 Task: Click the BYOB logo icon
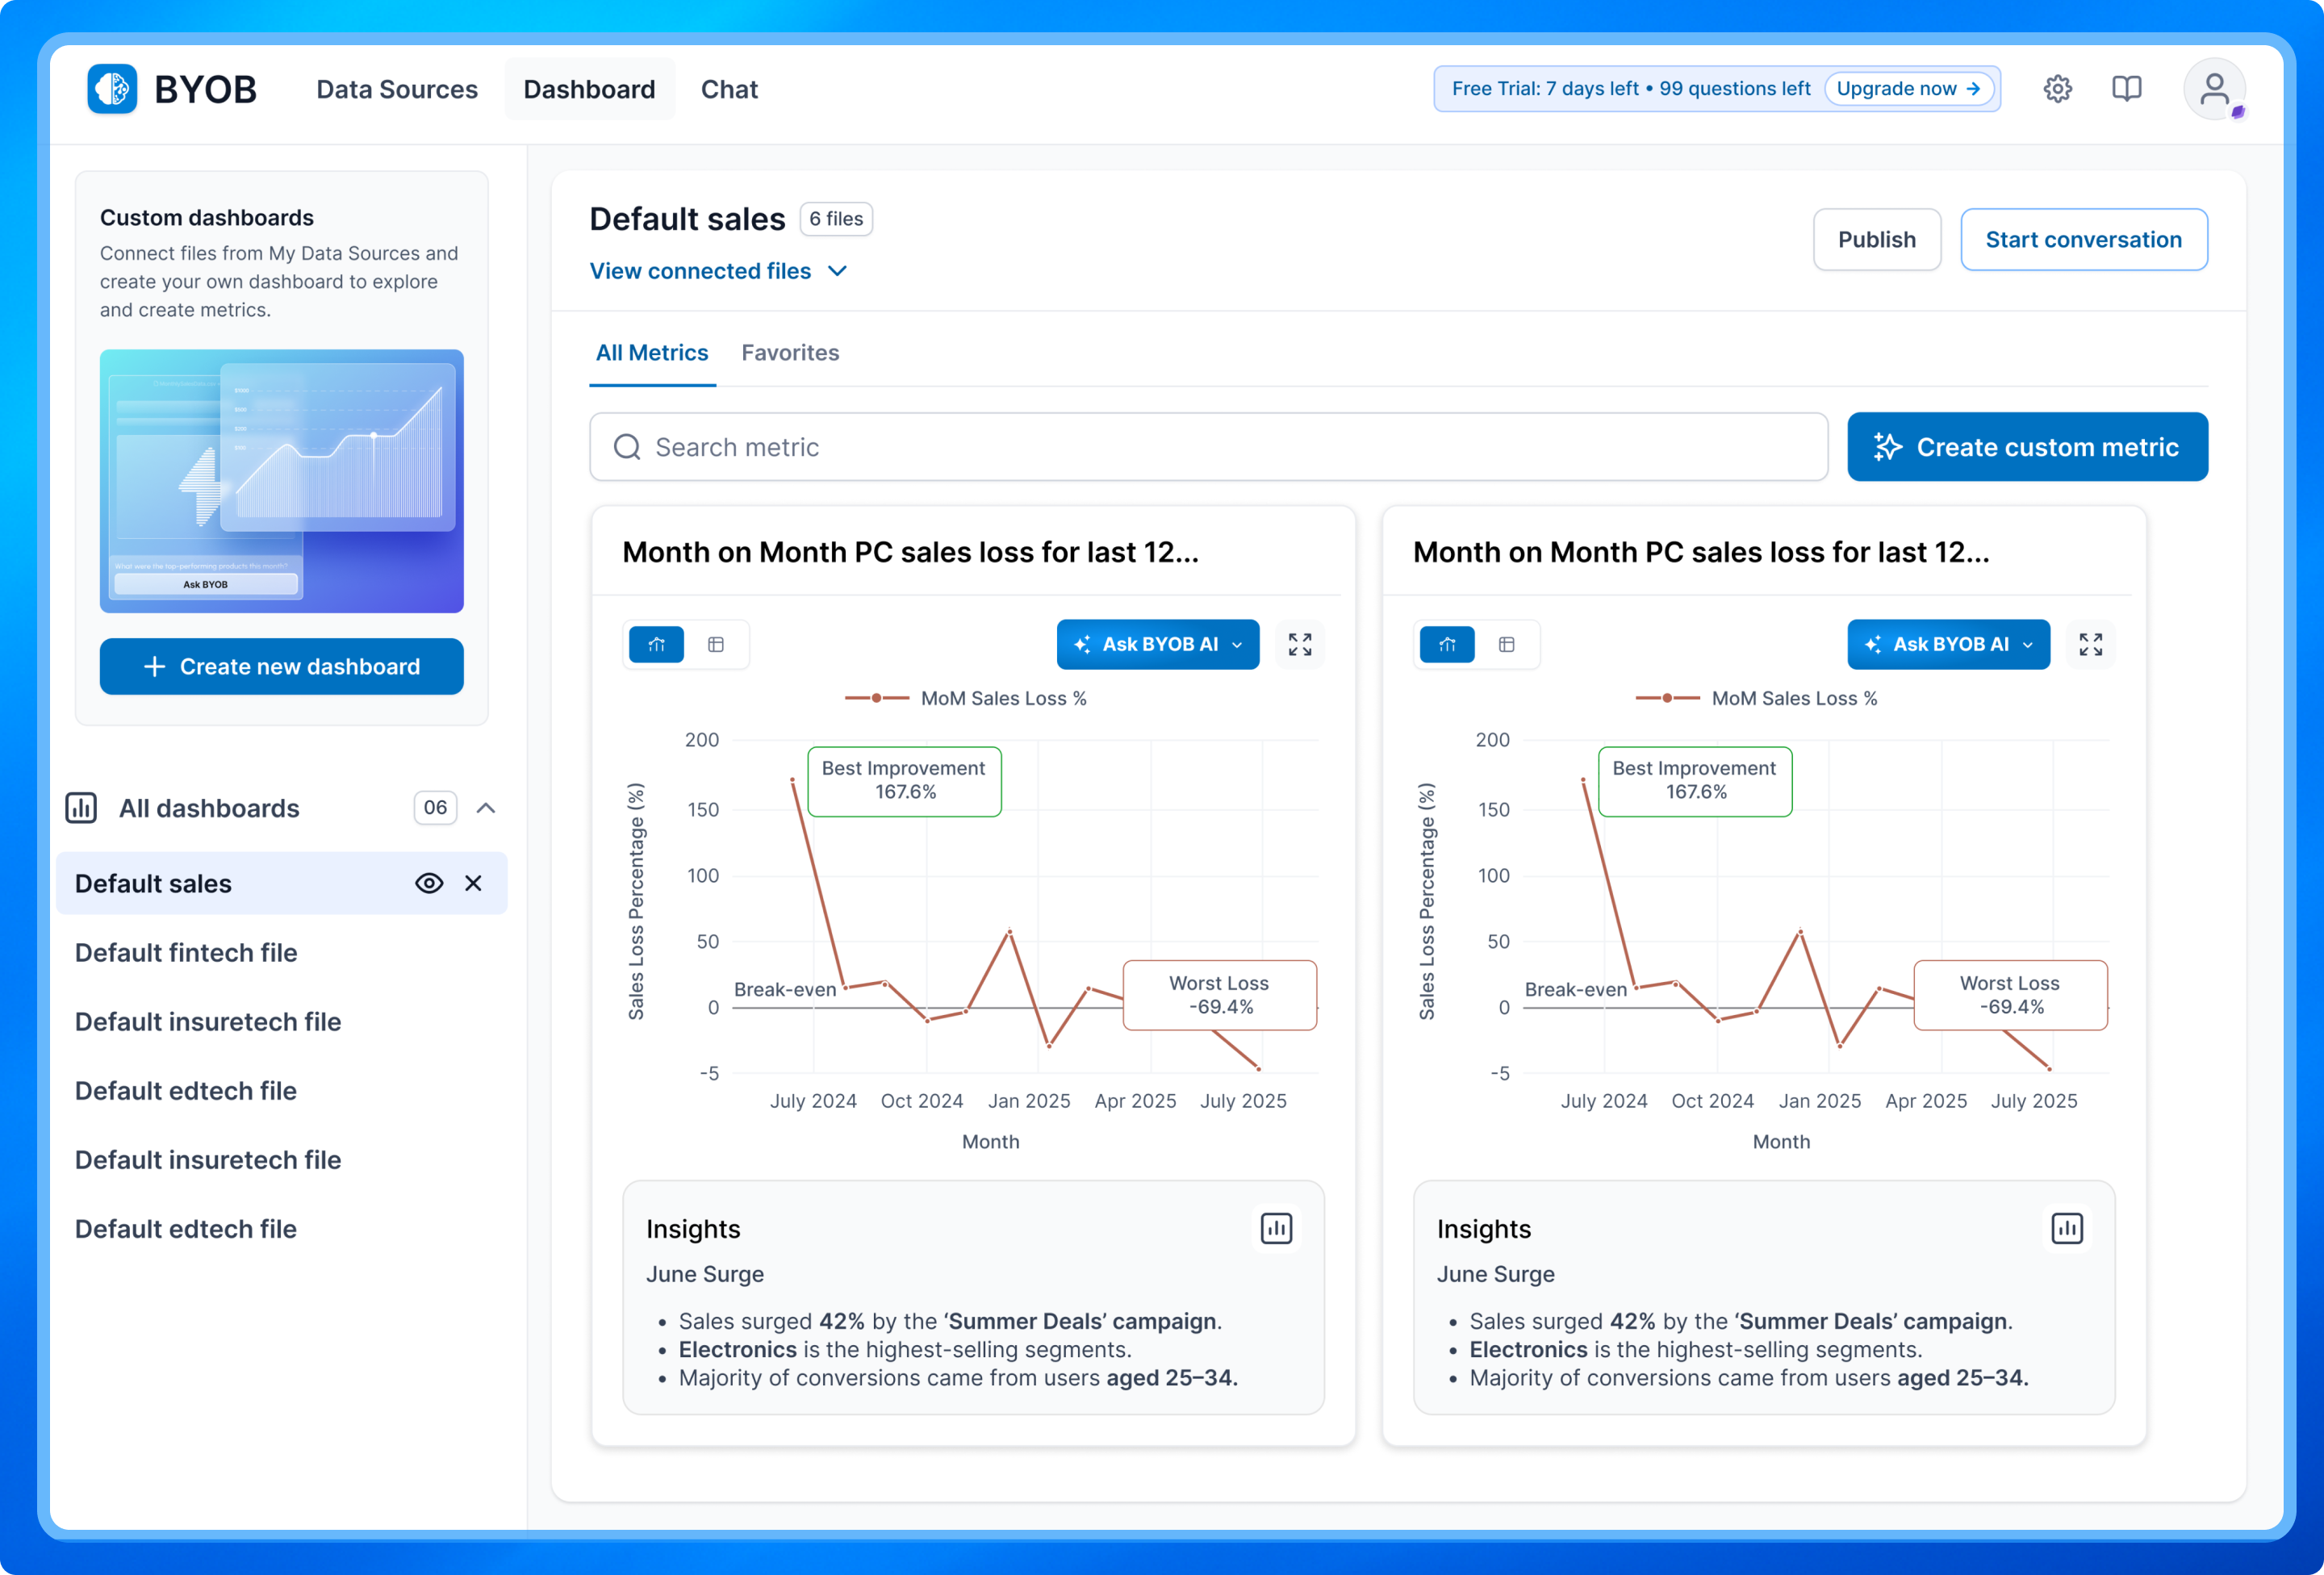point(112,89)
